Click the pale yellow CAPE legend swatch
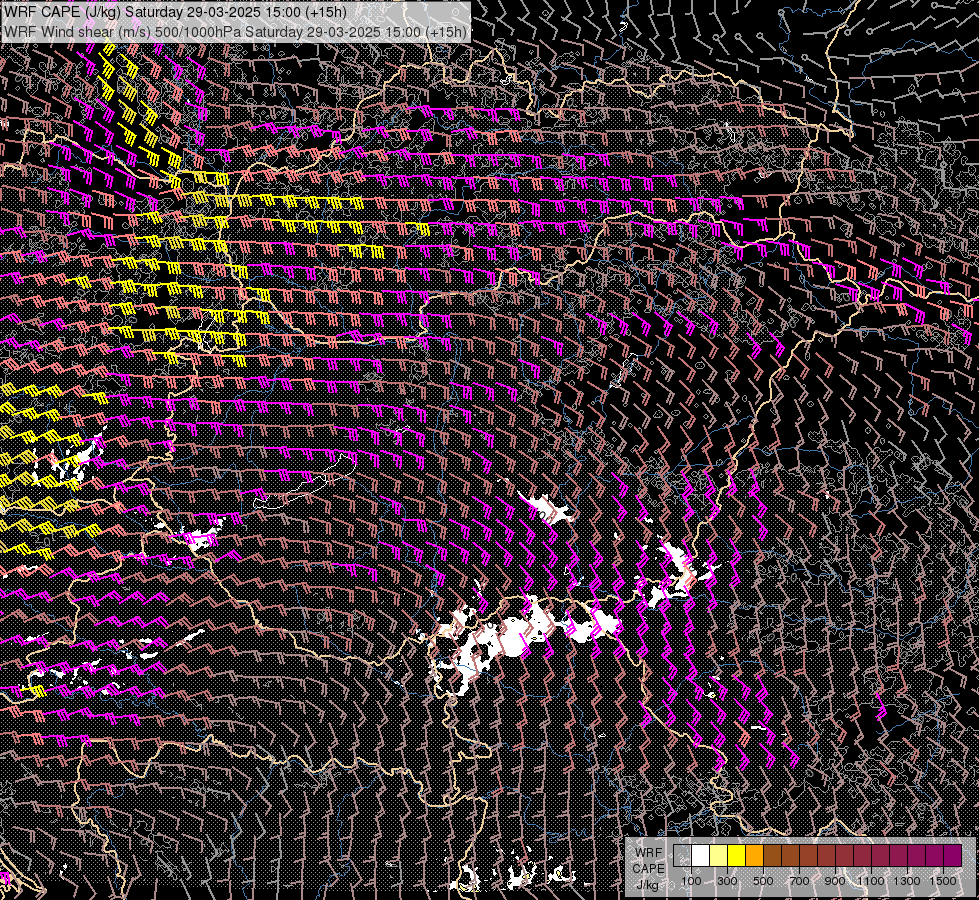Screen dimensions: 979x900 pos(719,856)
